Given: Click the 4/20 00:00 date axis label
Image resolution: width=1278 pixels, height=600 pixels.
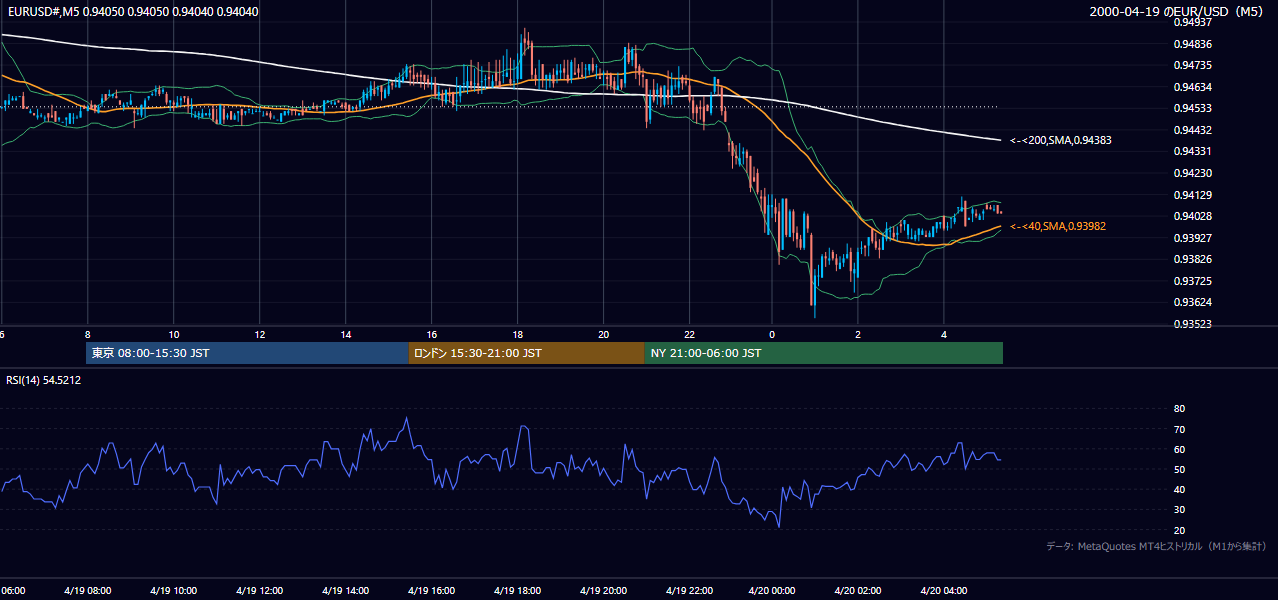Looking at the screenshot, I should click(771, 591).
